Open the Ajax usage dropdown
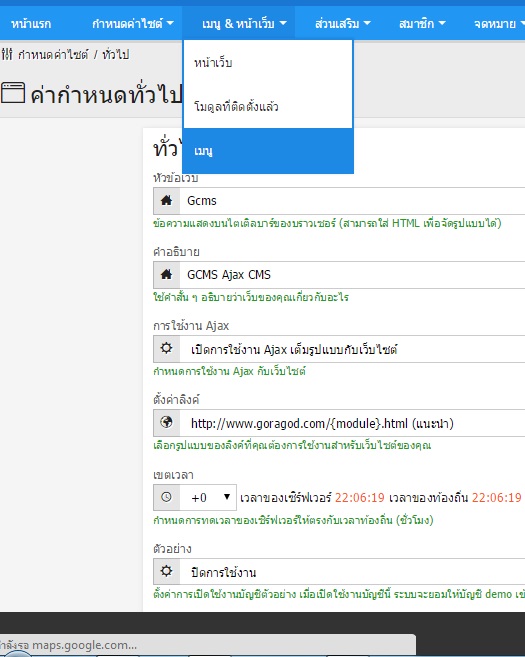 [x=352, y=349]
